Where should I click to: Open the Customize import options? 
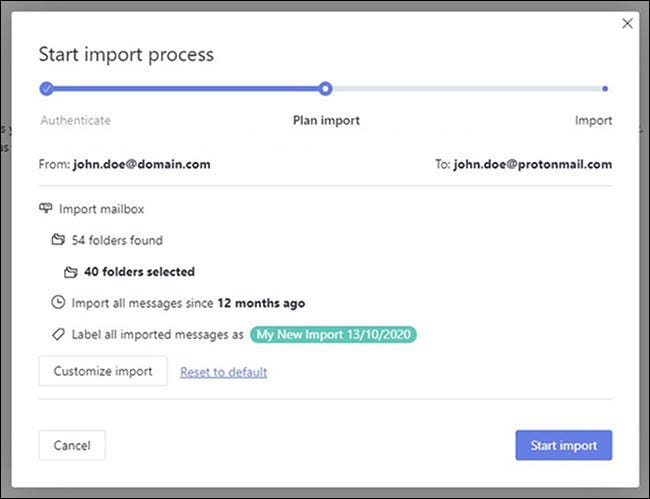point(103,372)
